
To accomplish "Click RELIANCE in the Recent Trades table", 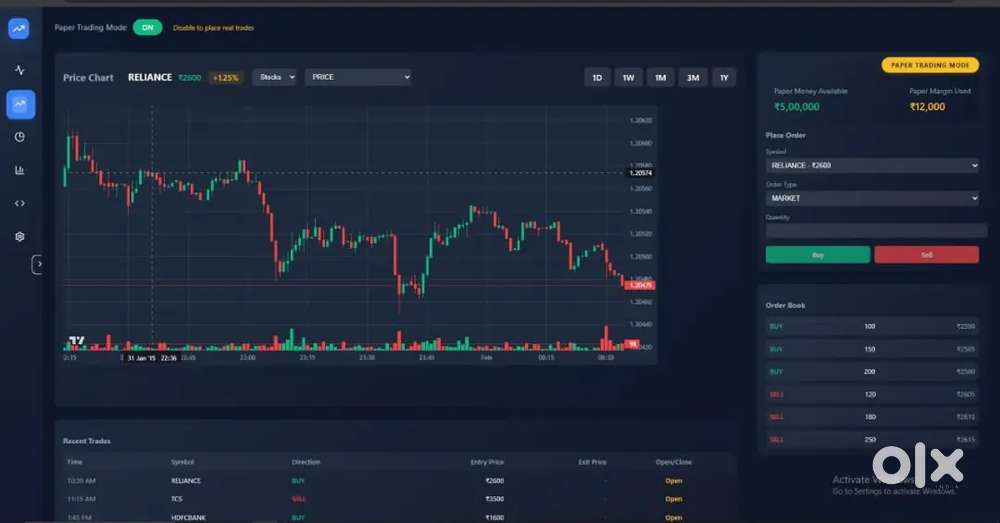I will pyautogui.click(x=186, y=481).
